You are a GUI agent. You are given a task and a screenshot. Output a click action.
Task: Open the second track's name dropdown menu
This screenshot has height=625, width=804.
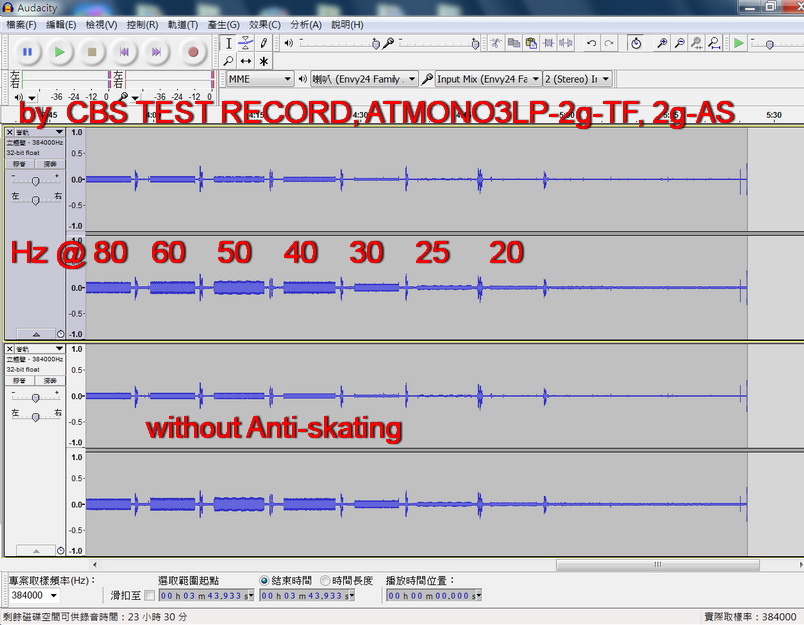(x=39, y=349)
